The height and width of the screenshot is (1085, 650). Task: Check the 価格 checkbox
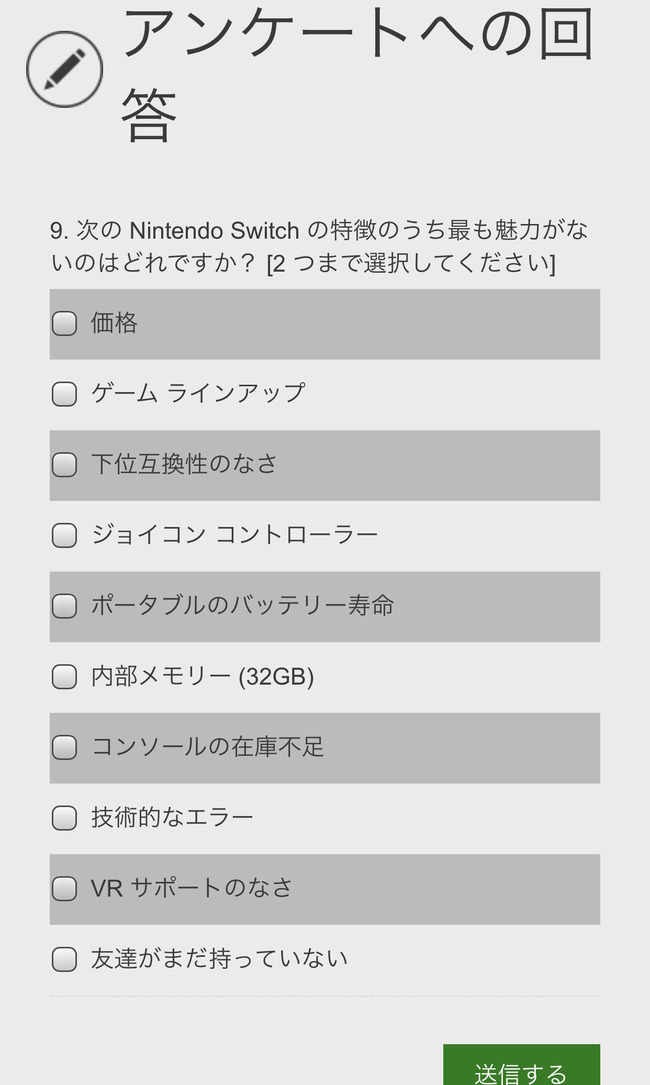(x=64, y=323)
